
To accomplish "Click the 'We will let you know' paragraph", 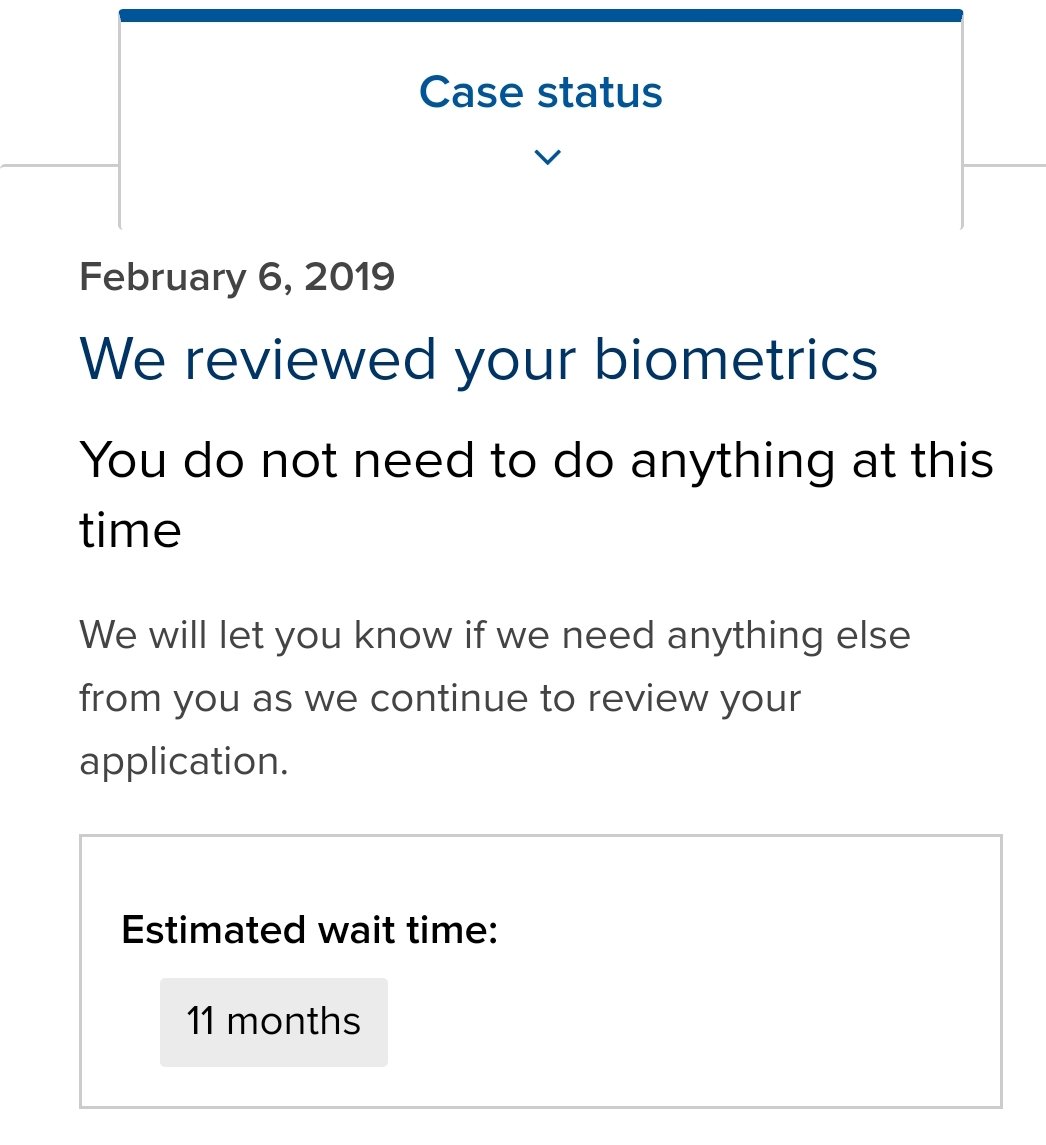I will 495,698.
